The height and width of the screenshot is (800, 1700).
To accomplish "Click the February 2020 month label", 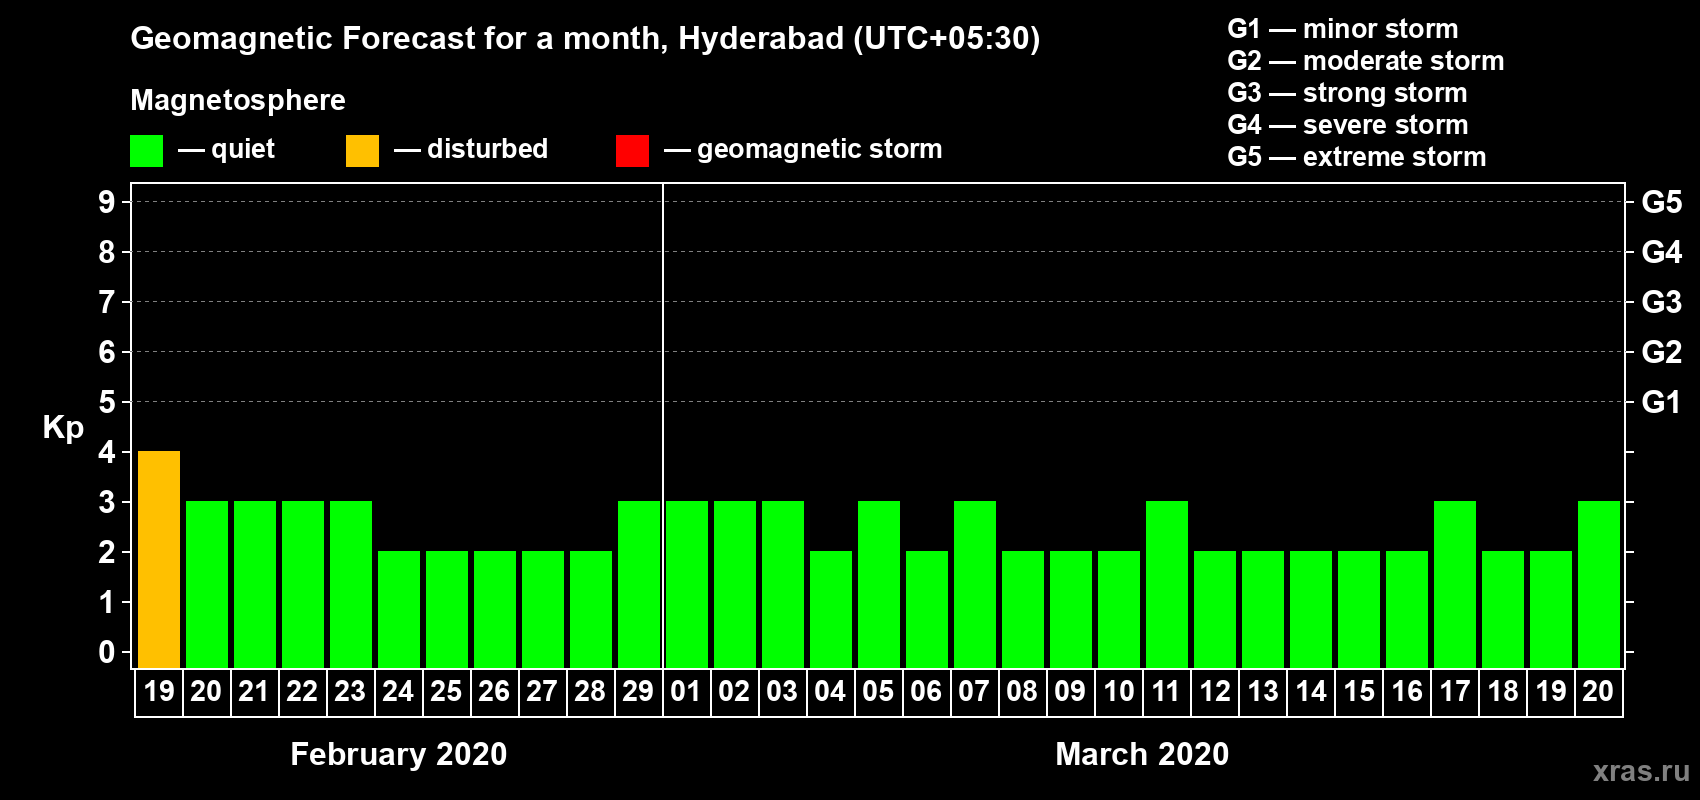I will coord(398,754).
